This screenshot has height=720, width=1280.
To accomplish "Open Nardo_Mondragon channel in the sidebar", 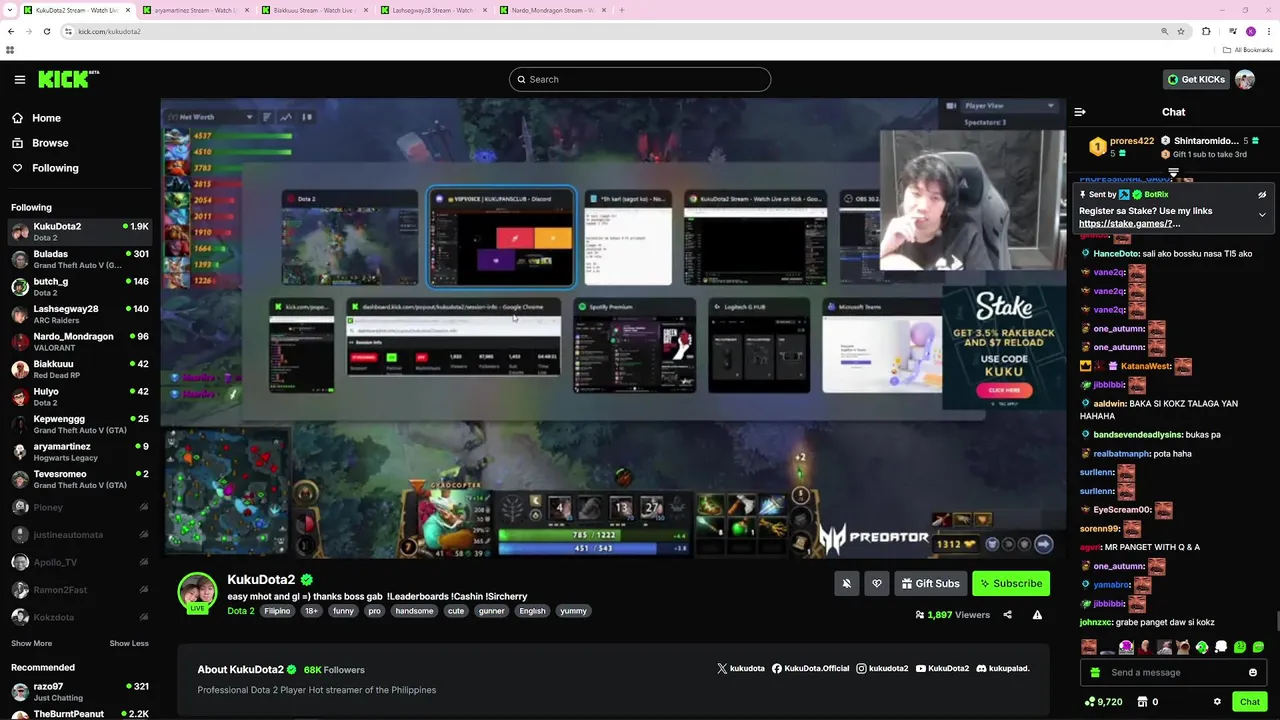I will [80, 341].
